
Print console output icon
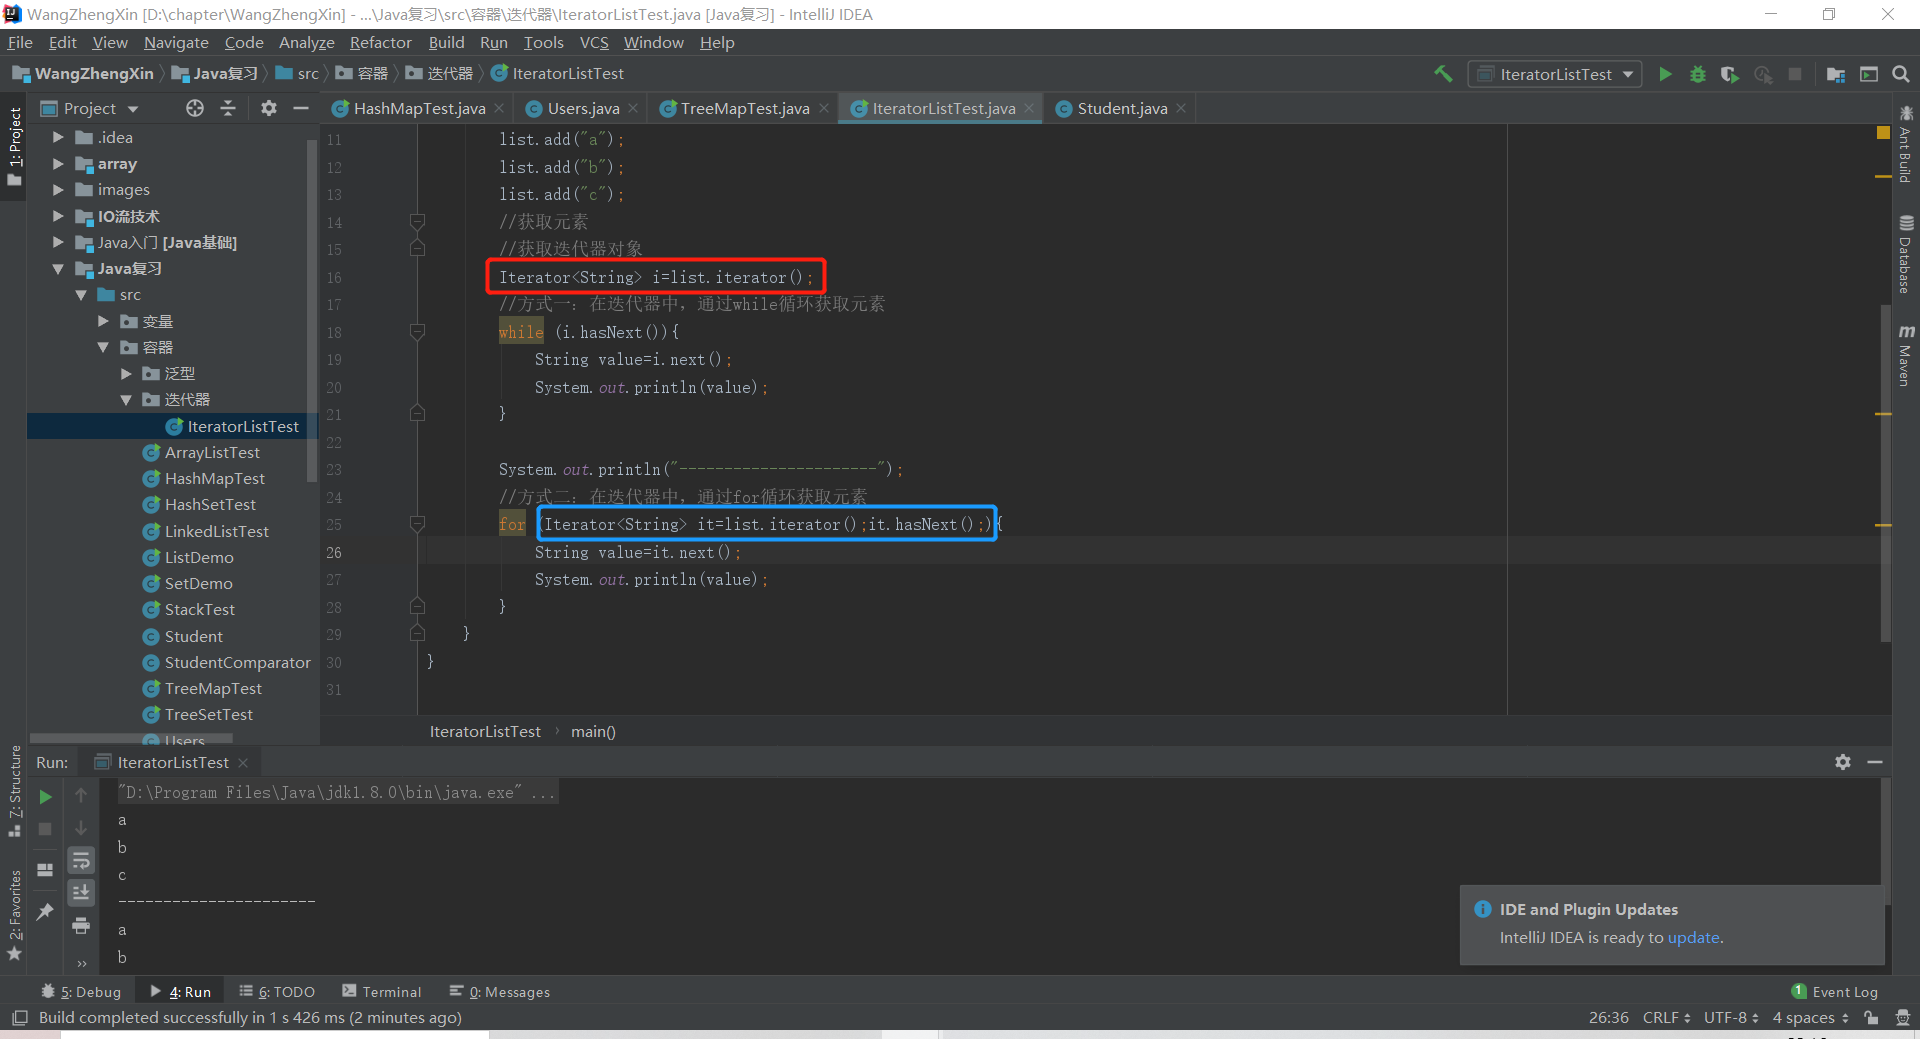(x=81, y=925)
